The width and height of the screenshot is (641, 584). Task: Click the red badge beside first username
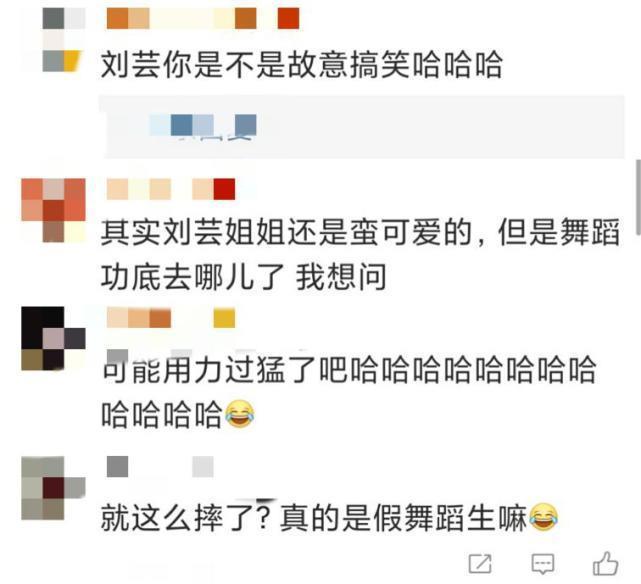click(288, 19)
